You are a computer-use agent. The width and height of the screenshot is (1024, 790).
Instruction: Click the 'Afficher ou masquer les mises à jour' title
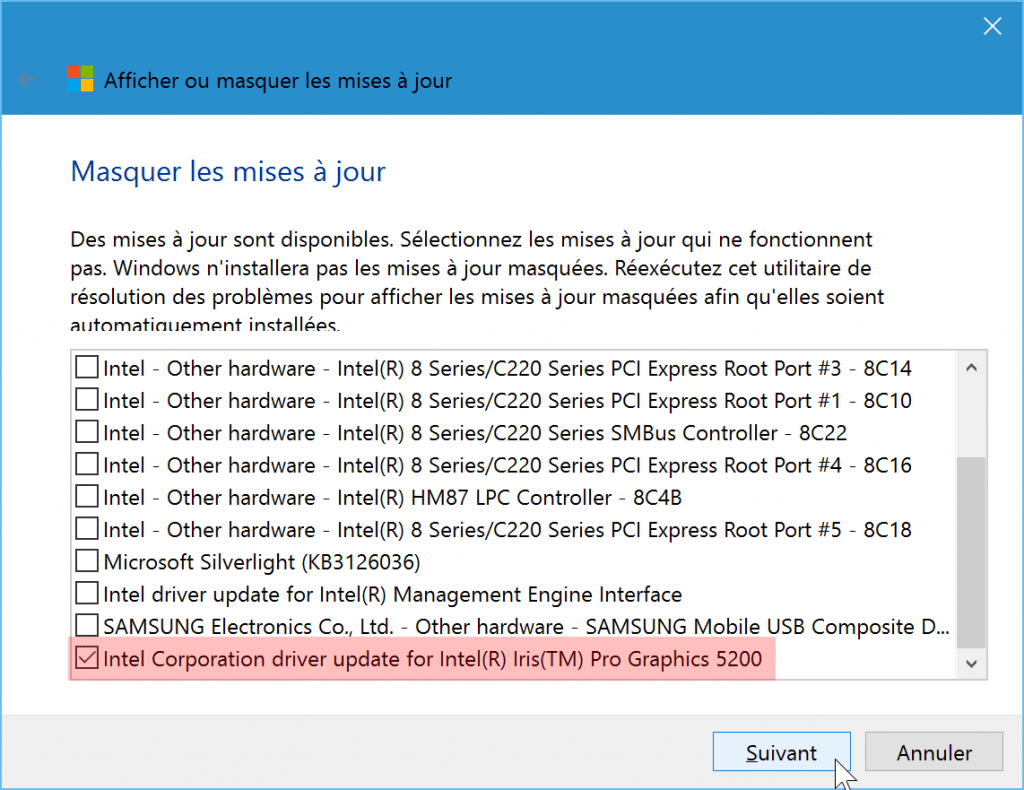pos(278,81)
